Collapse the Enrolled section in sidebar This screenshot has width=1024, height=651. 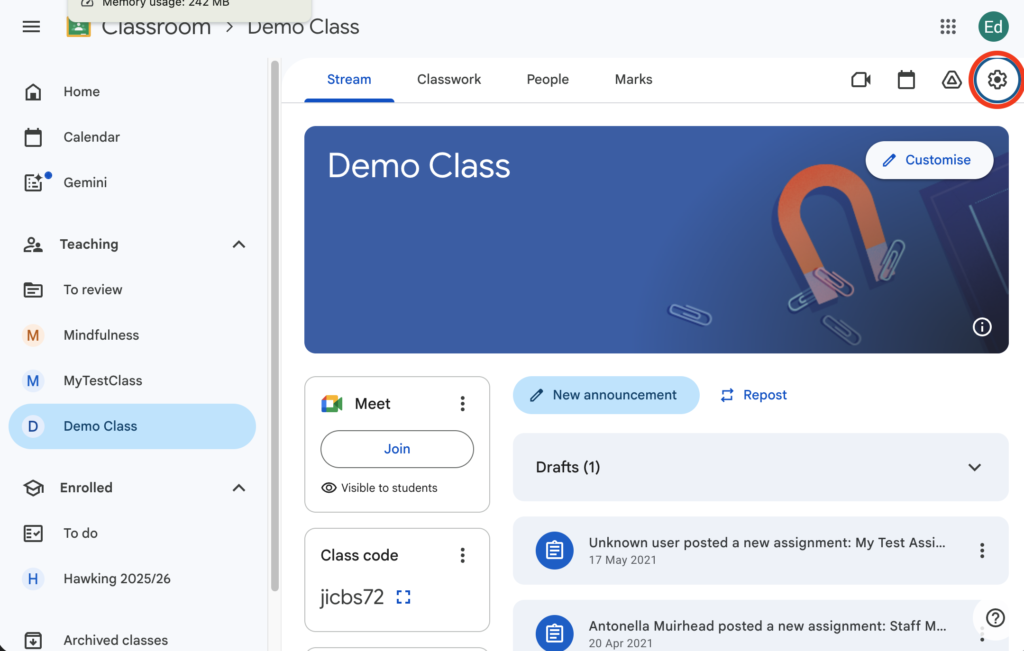coord(239,488)
